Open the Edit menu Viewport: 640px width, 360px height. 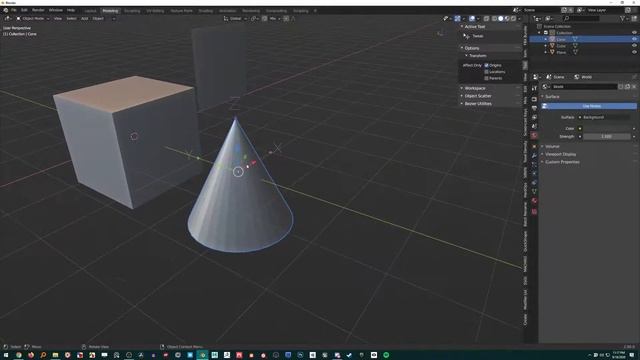click(x=24, y=10)
